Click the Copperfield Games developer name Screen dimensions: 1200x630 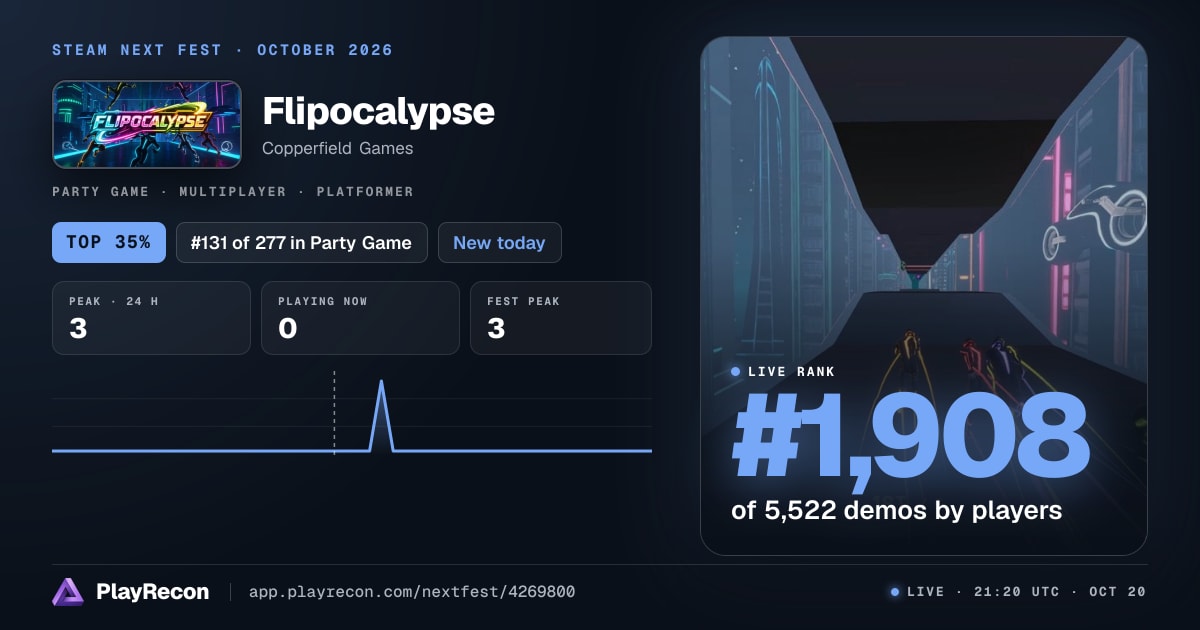tap(337, 148)
